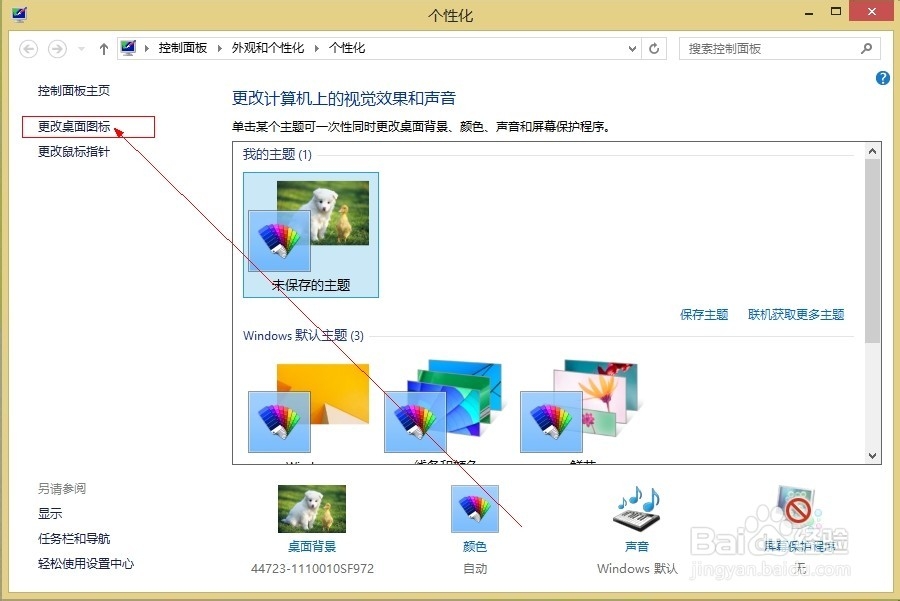Viewport: 900px width, 601px height.
Task: Expand arrow after 外观和个性化 breadcrumb
Action: pos(317,49)
